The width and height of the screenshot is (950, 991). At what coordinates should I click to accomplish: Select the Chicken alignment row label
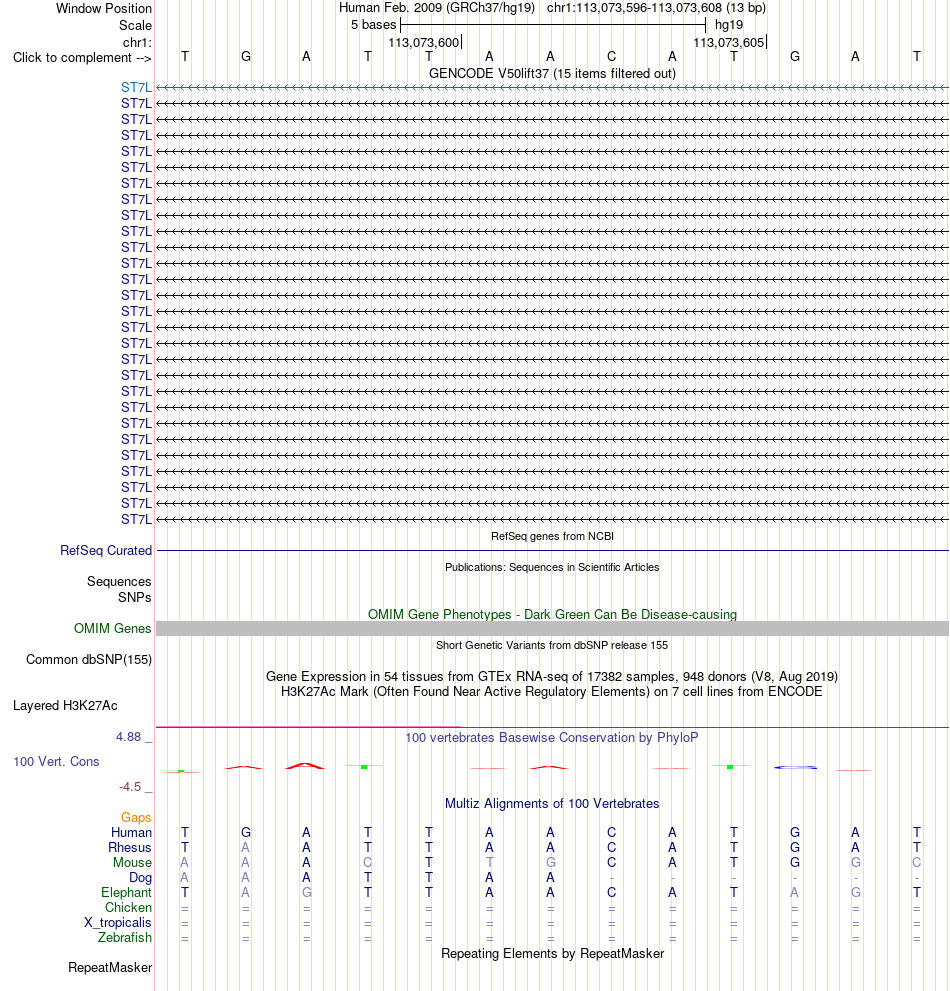tap(128, 908)
